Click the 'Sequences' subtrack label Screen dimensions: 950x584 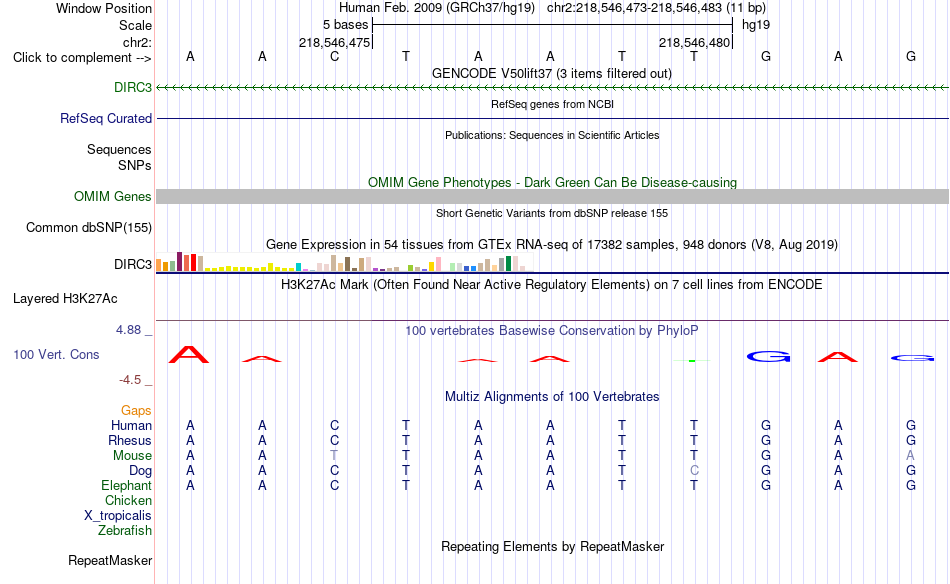119,150
